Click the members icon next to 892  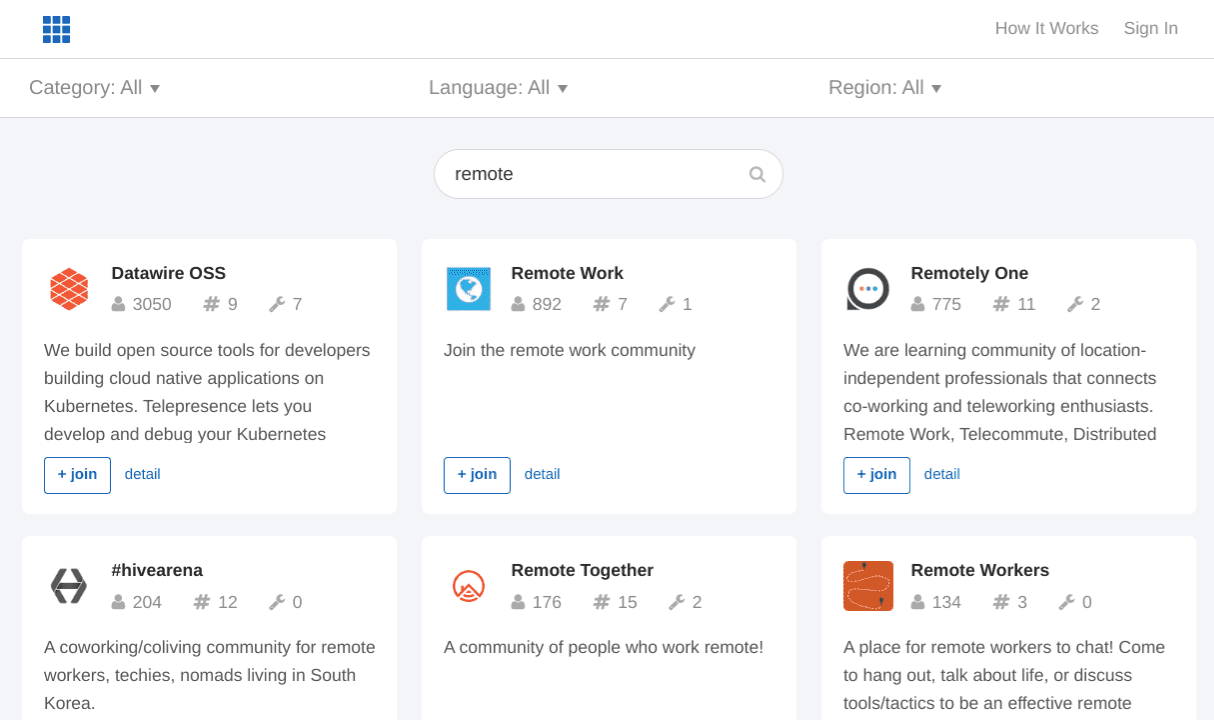tap(518, 304)
